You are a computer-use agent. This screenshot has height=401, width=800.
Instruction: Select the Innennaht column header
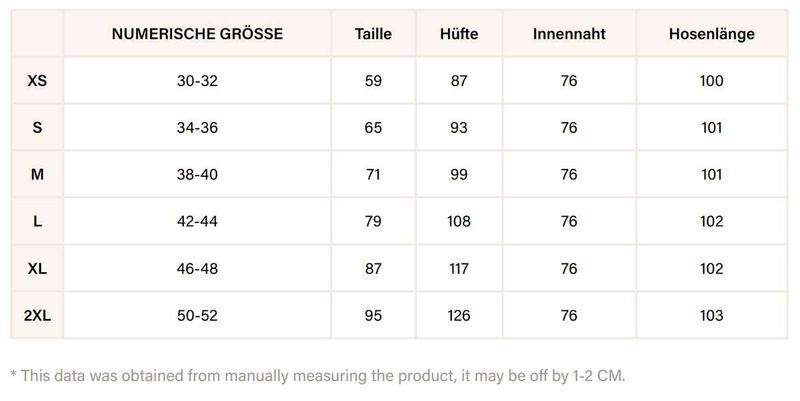[569, 34]
